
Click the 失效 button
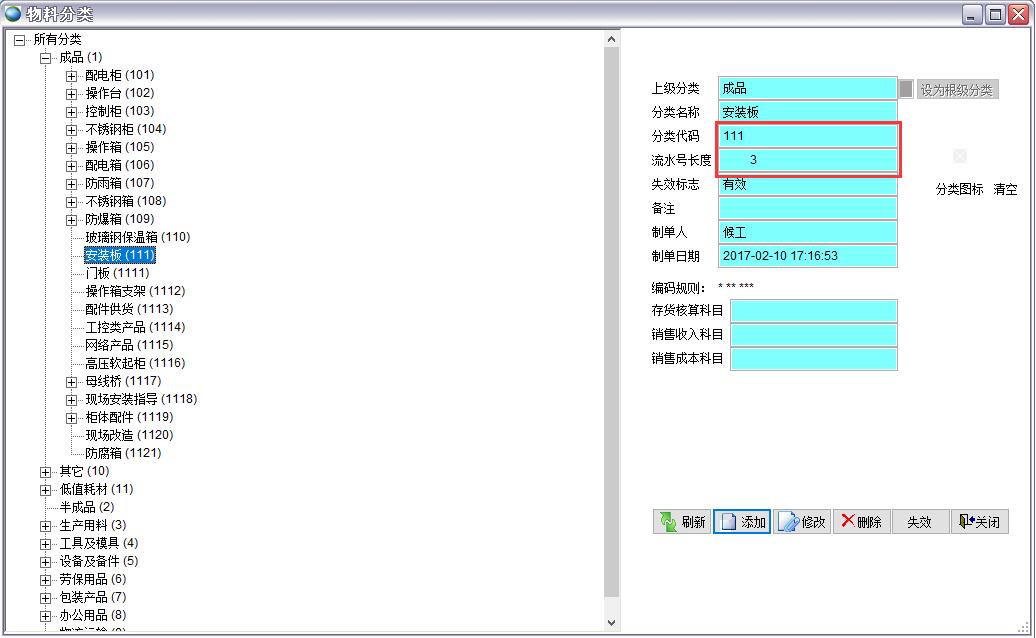[x=919, y=521]
